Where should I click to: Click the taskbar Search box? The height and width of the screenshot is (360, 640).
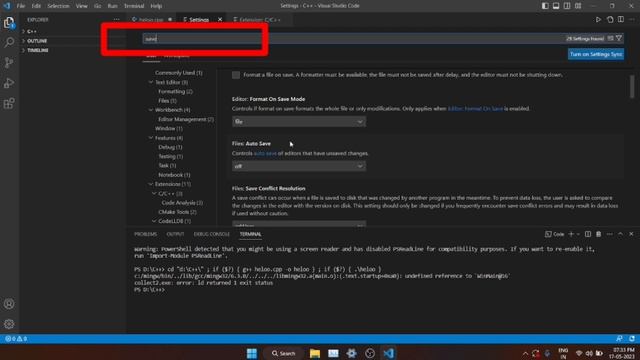coord(283,353)
